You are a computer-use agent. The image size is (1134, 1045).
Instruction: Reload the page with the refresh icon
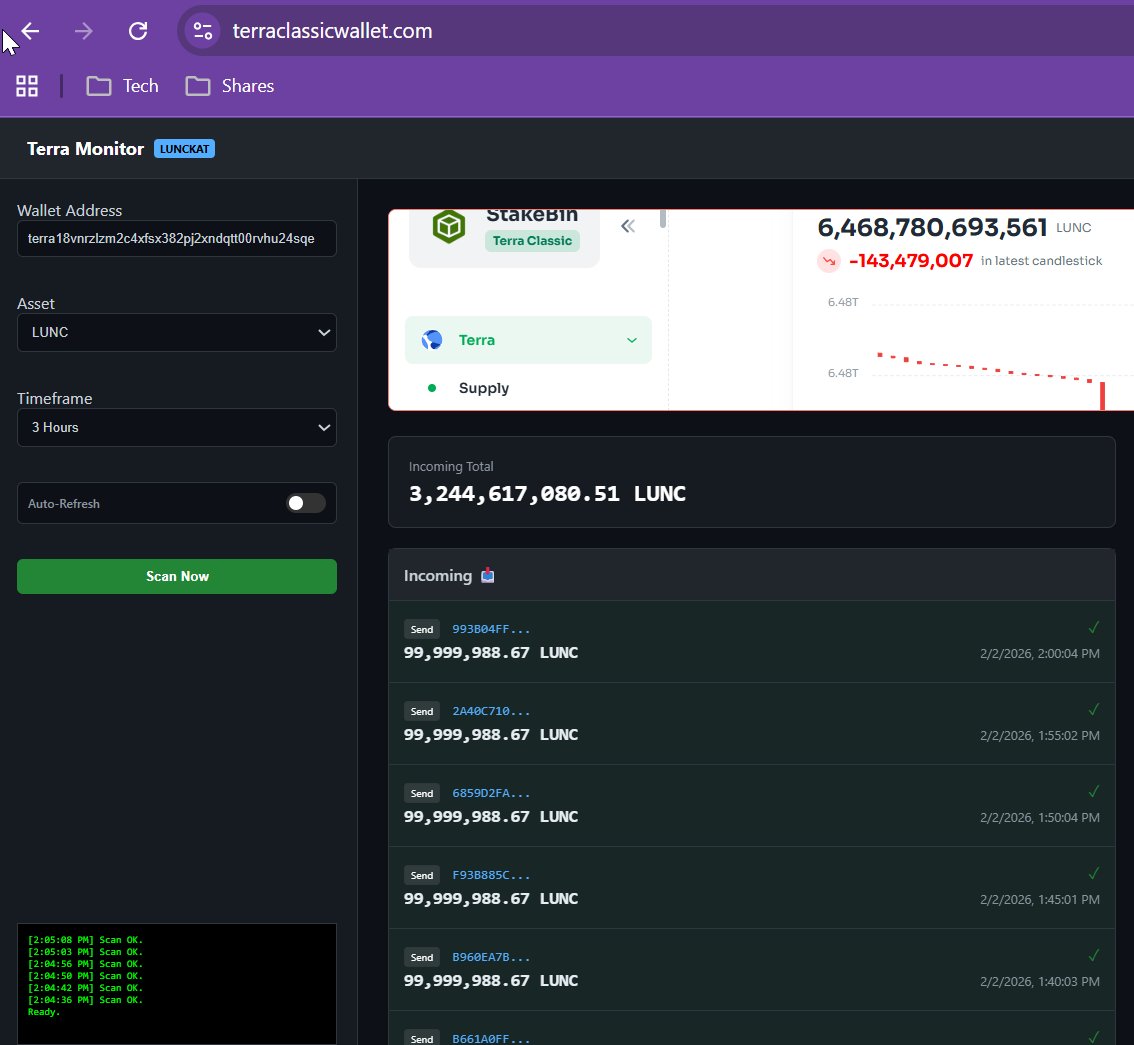138,31
